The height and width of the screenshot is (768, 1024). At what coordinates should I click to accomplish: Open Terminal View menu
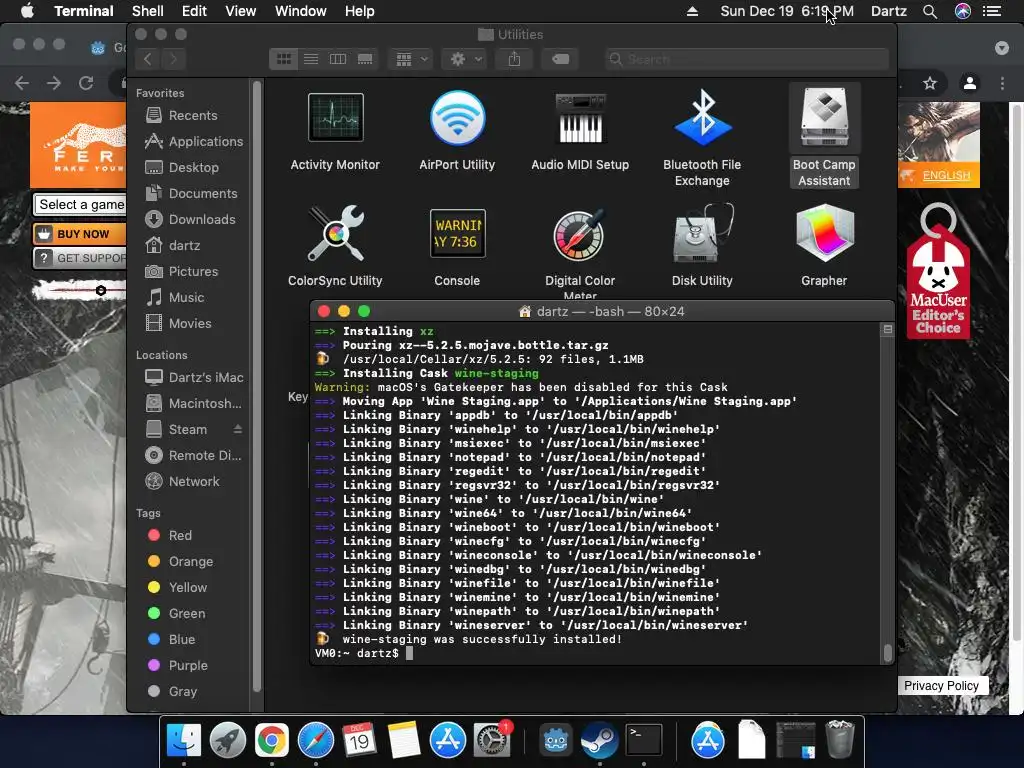[240, 11]
